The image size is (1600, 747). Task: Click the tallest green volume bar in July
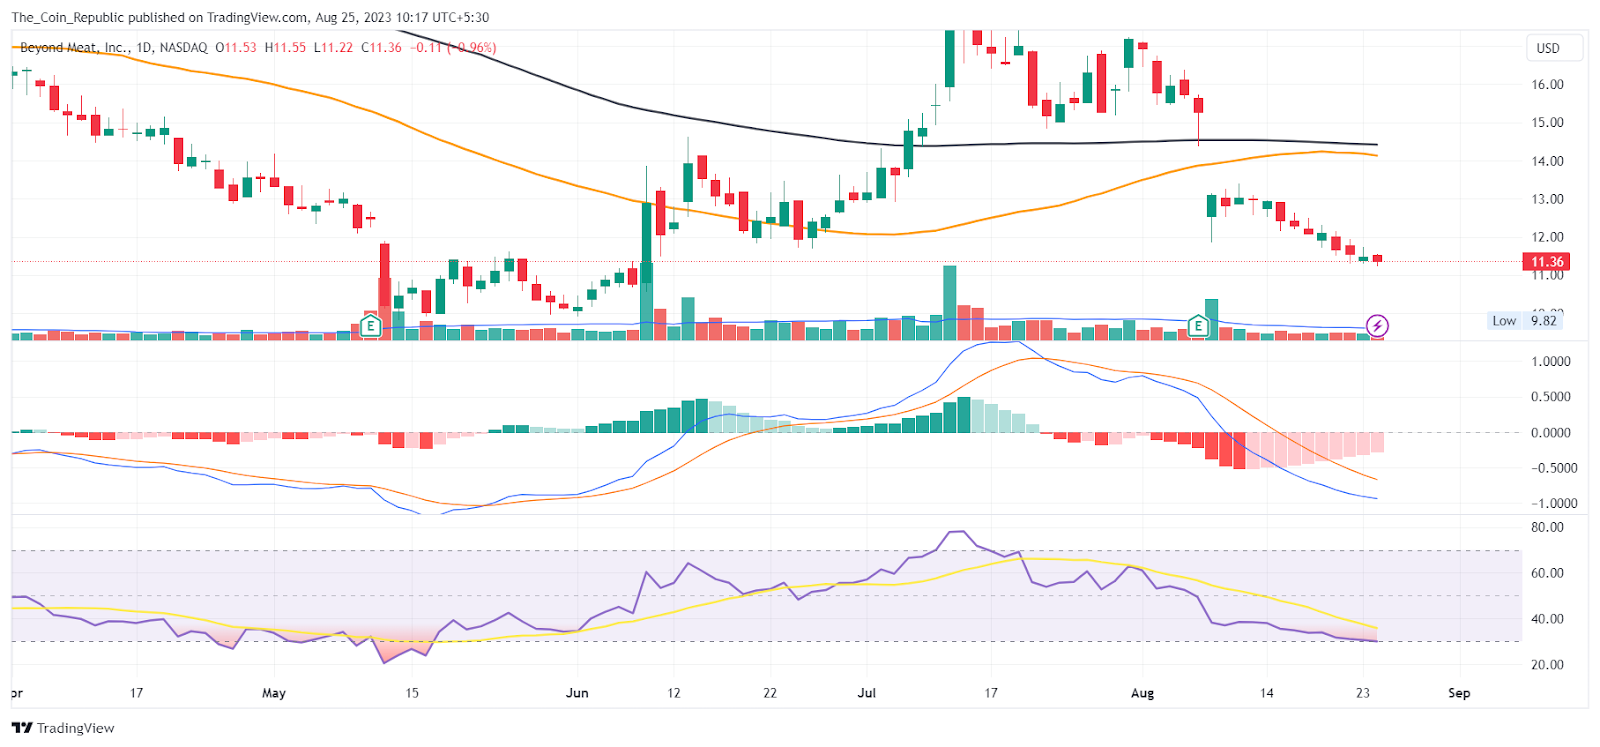pyautogui.click(x=950, y=303)
